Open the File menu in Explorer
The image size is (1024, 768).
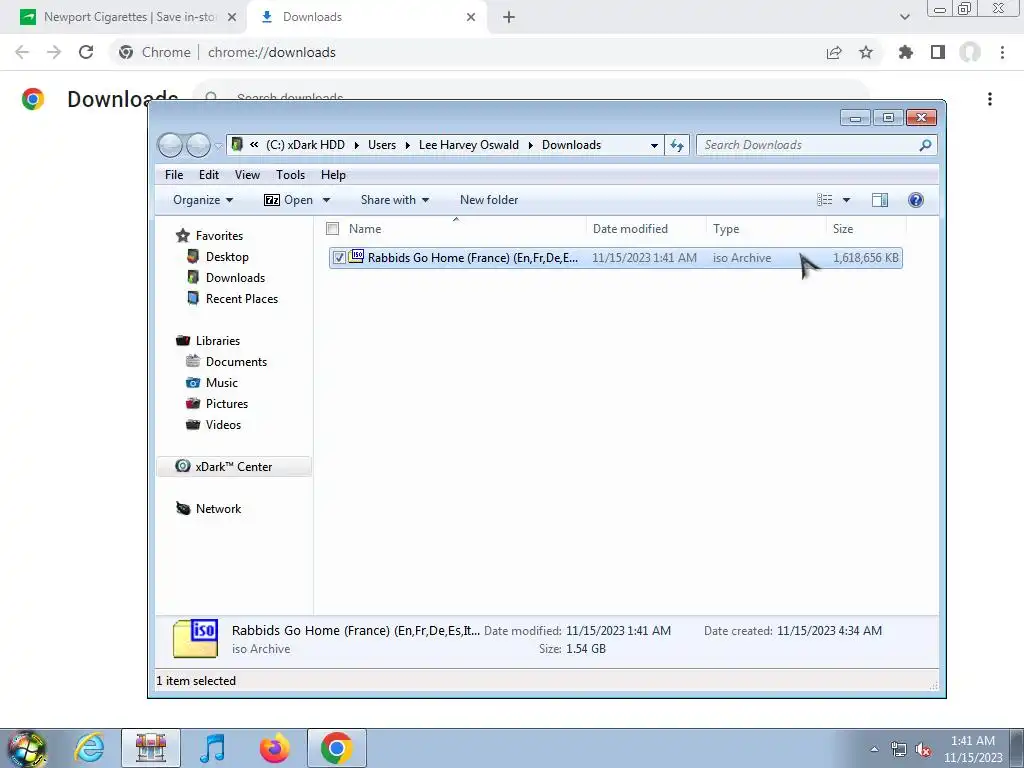pos(174,174)
